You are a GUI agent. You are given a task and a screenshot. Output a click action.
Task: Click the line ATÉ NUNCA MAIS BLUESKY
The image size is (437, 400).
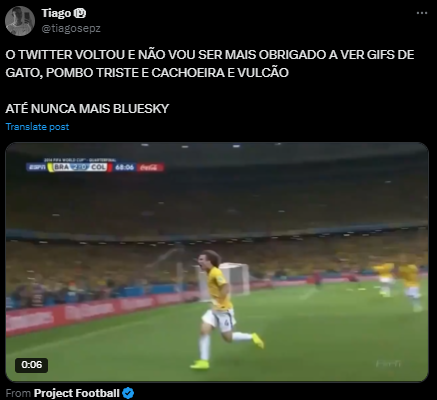click(87, 109)
